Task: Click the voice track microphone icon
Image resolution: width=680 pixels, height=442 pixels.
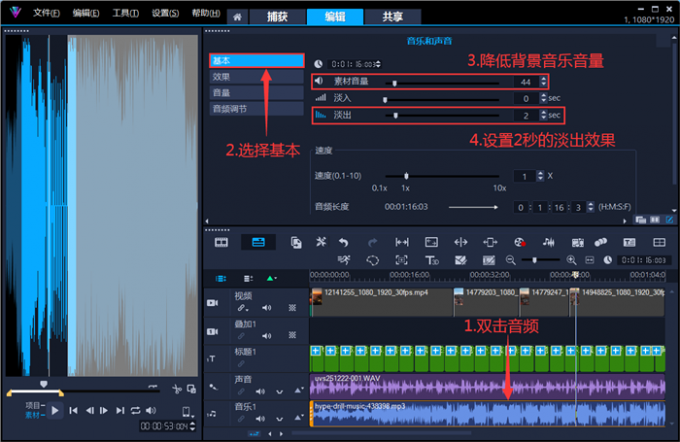Action: pos(213,386)
